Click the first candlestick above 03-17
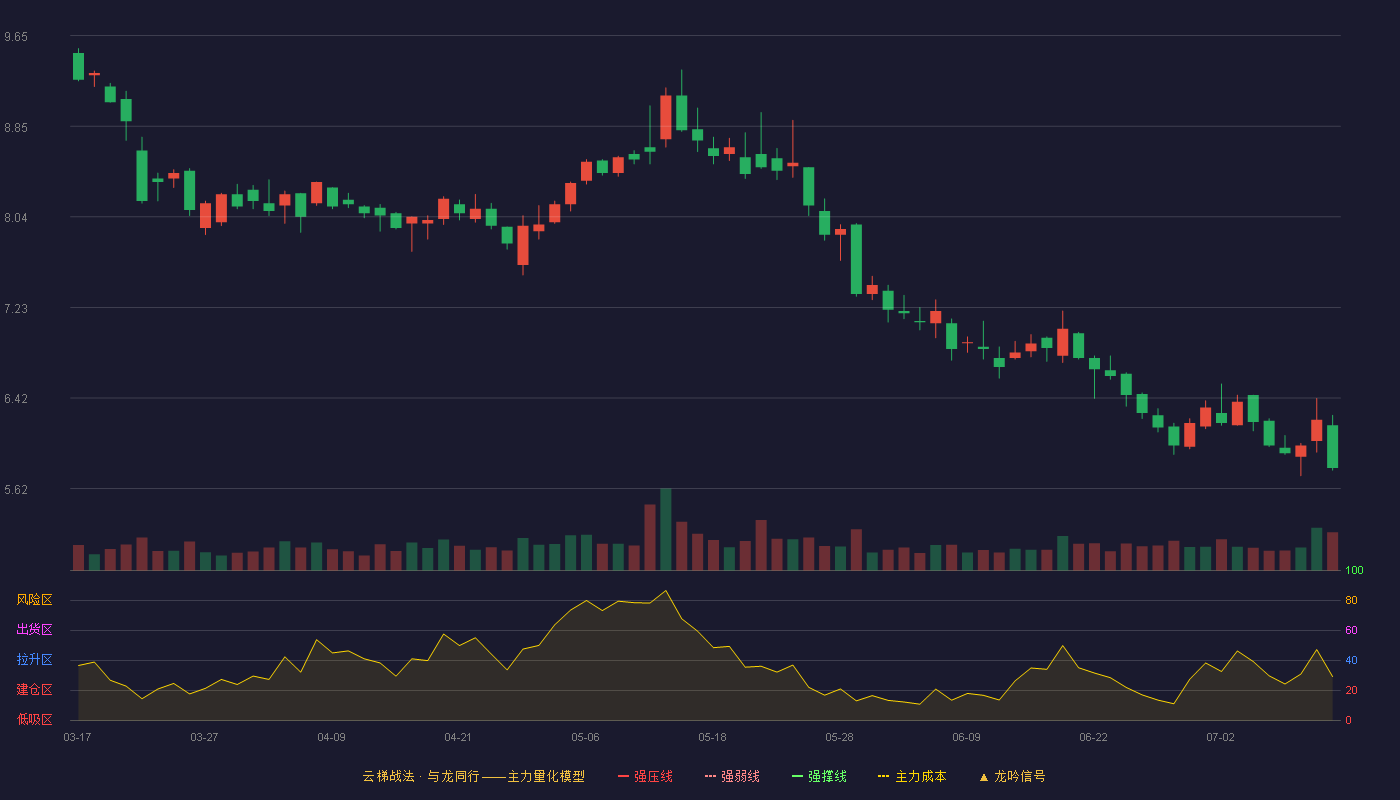Screen dimensions: 1400x800 (x=78, y=66)
